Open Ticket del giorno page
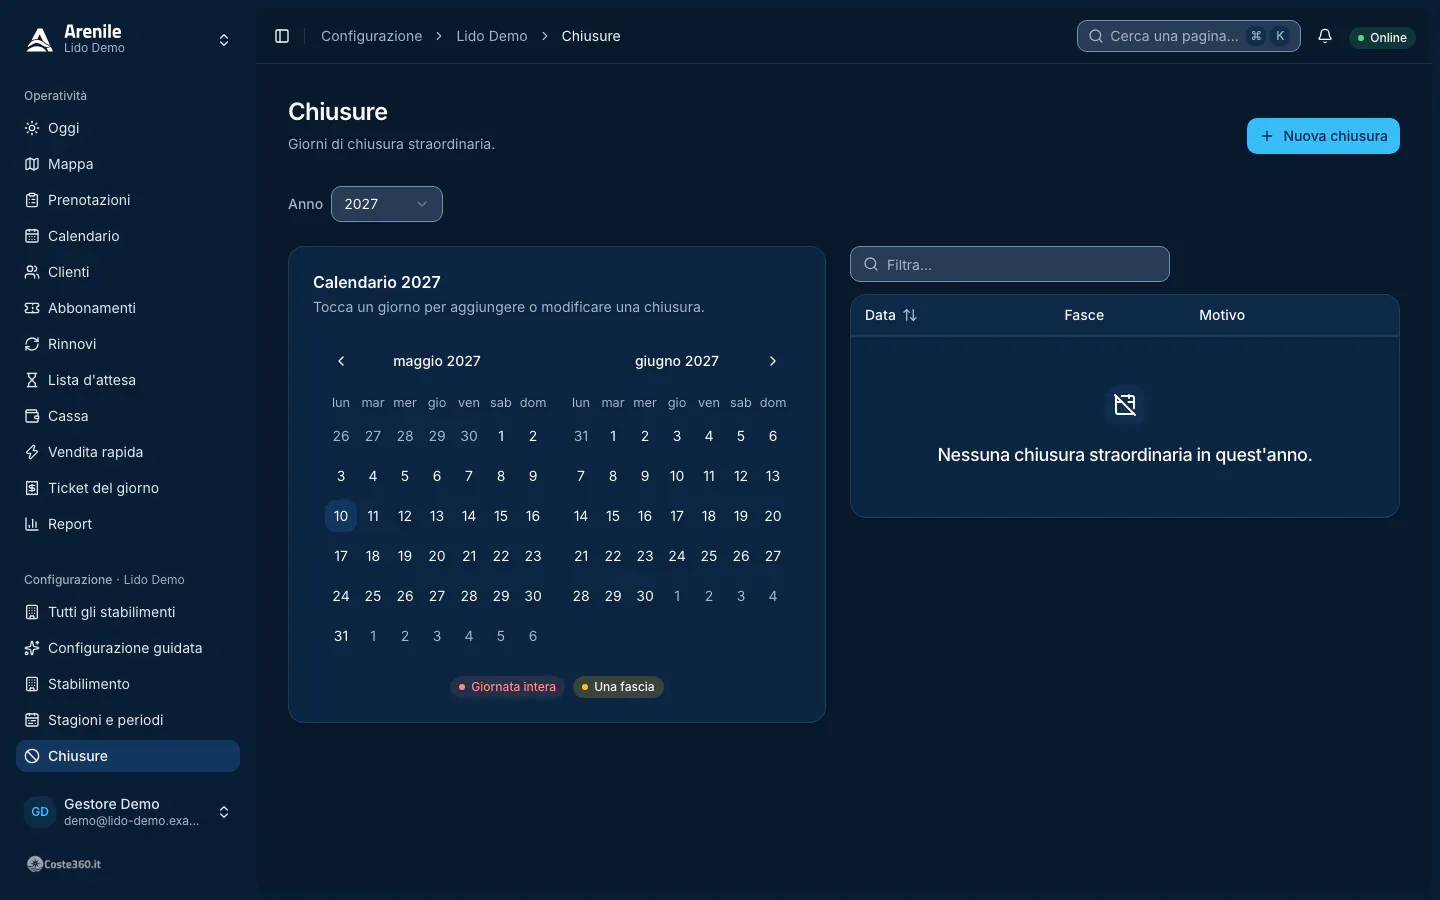The image size is (1440, 900). coord(128,488)
